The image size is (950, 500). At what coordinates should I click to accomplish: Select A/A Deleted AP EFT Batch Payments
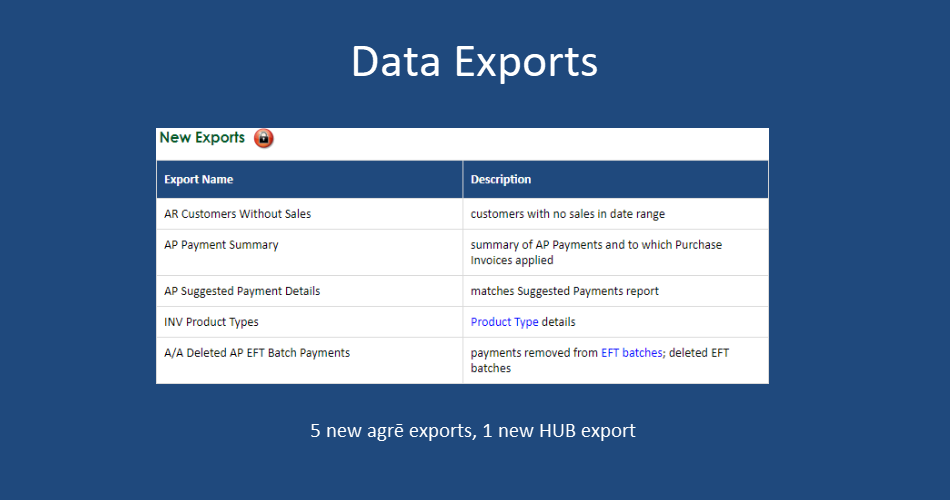click(257, 353)
